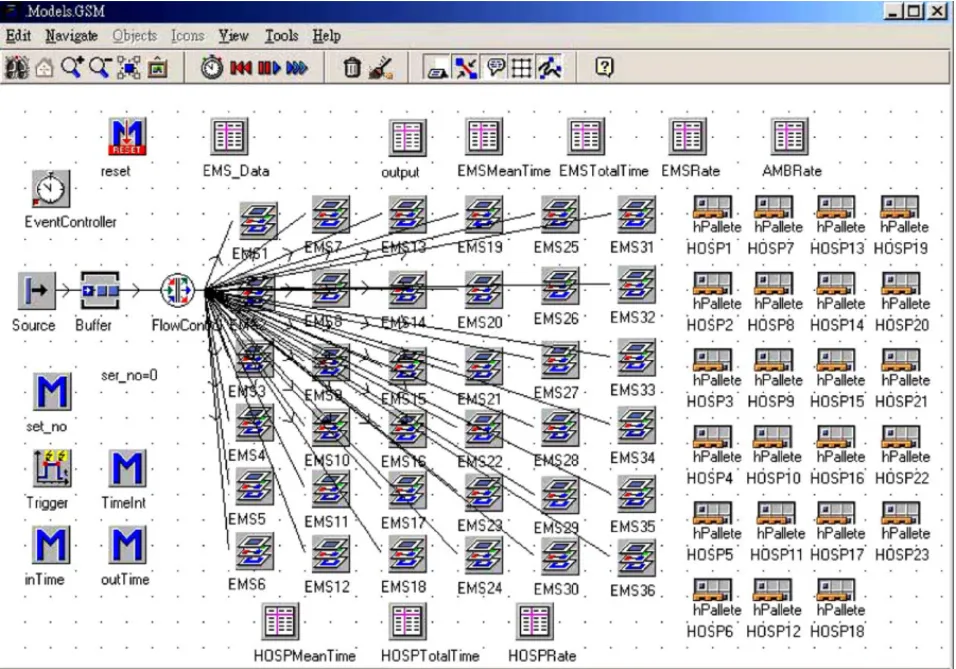Select the TimeInt method icon
956x669 pixels.
(127, 468)
